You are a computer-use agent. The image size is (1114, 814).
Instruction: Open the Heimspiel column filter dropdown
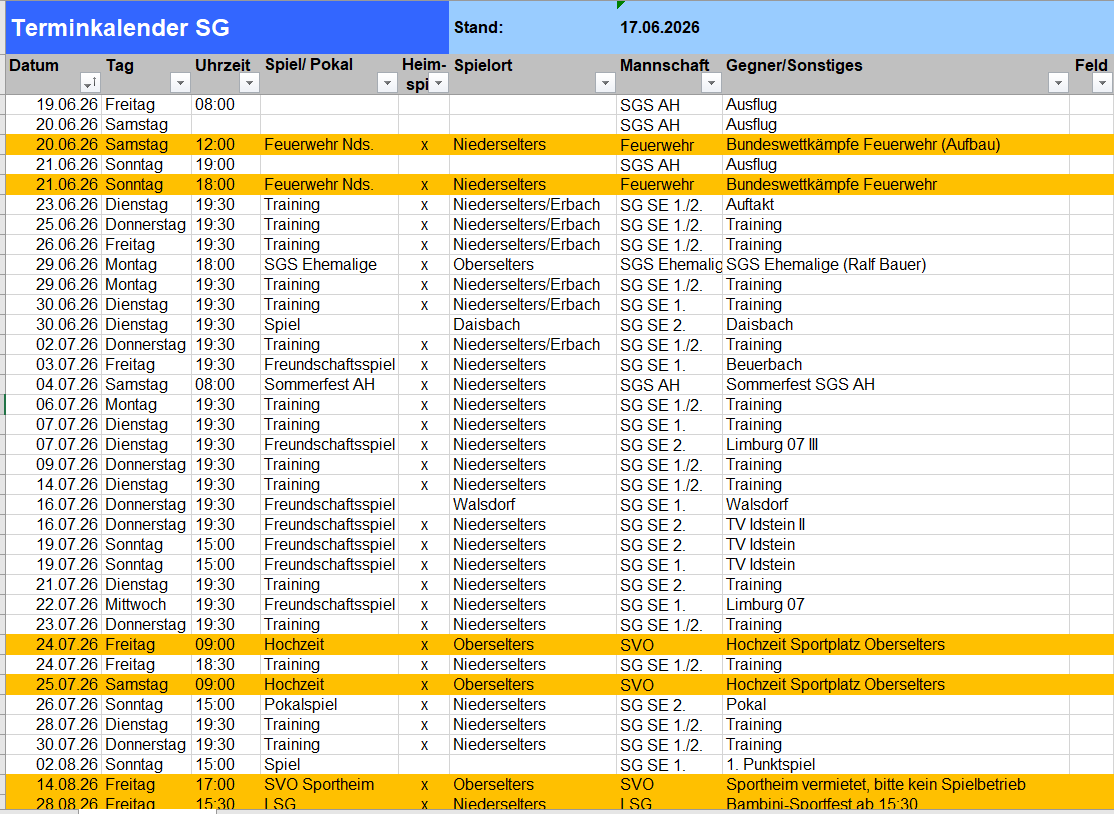pos(438,83)
